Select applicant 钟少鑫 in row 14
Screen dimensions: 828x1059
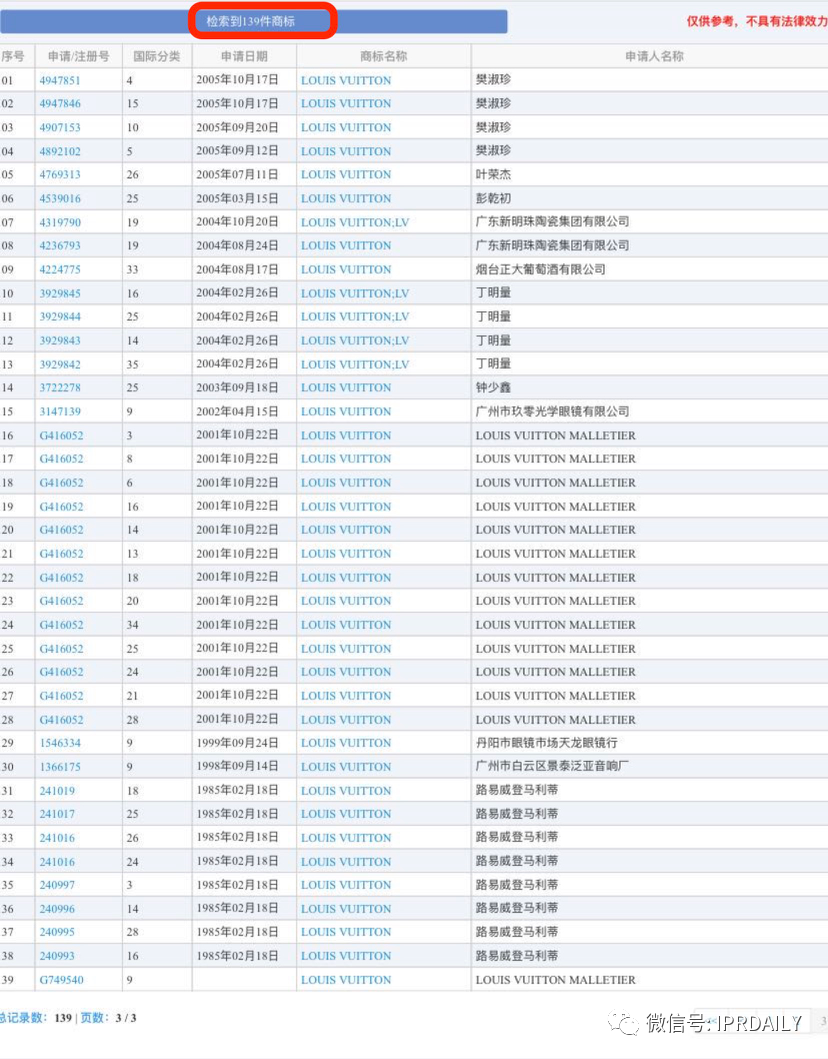pos(493,388)
